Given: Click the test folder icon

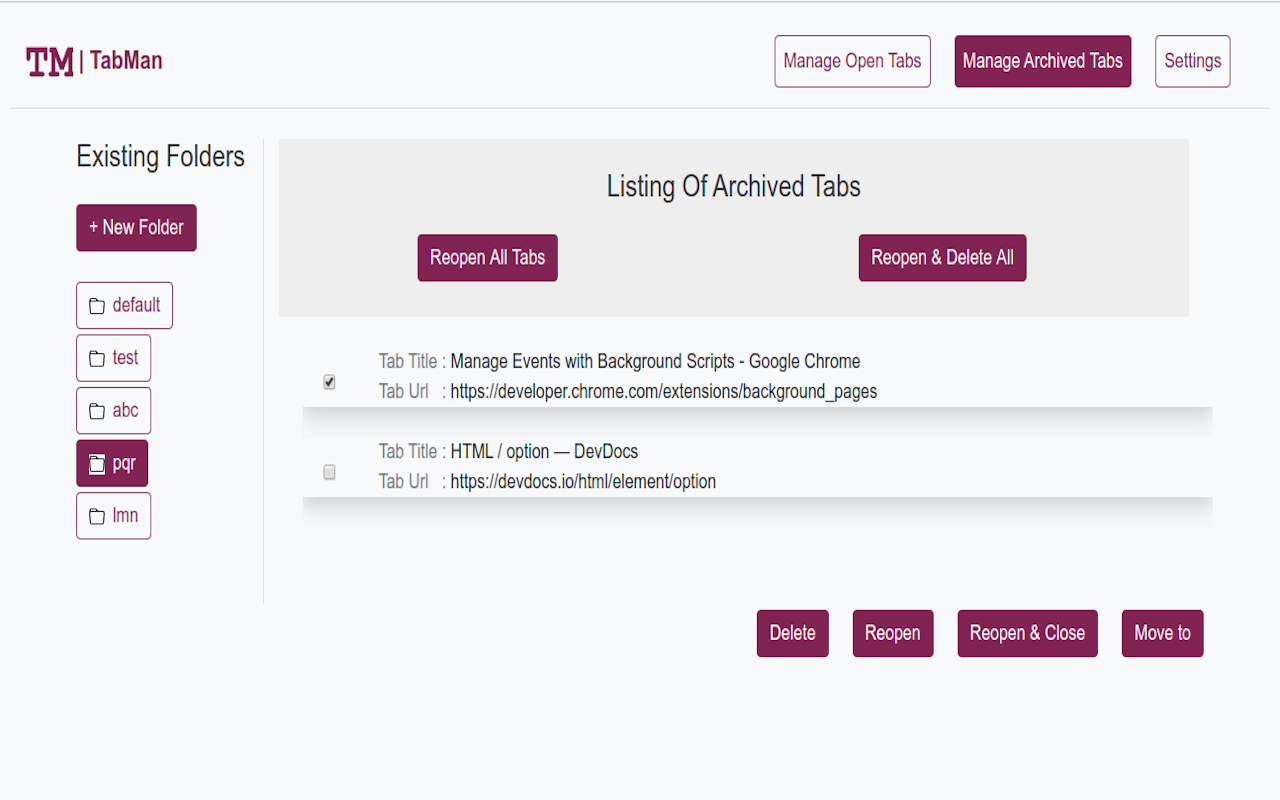Looking at the screenshot, I should pos(97,359).
